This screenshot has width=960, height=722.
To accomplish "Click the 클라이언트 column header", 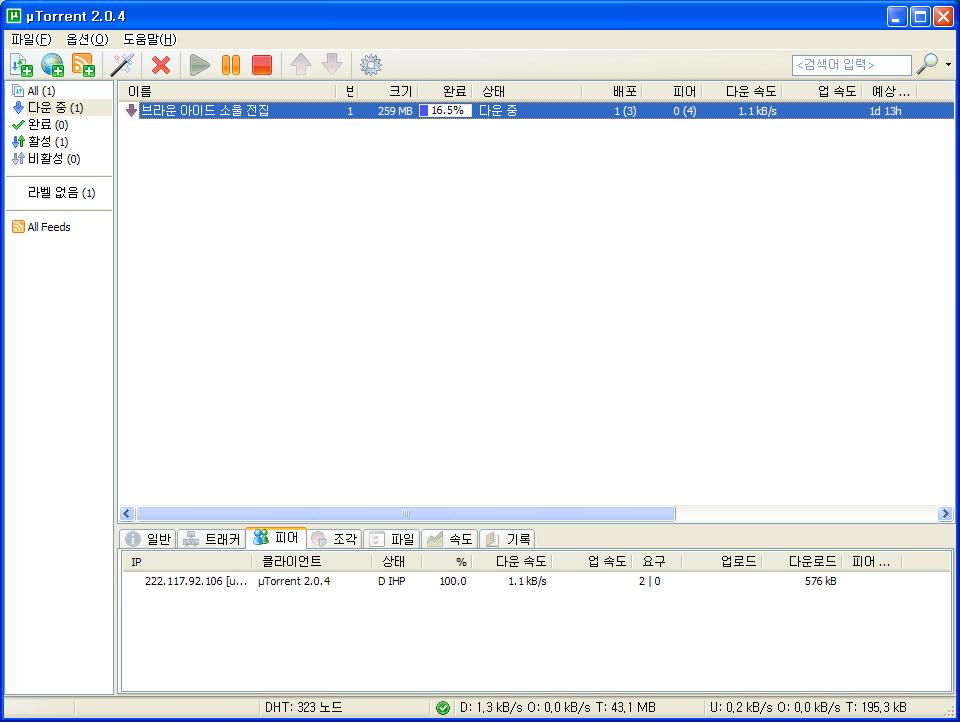I will (311, 562).
